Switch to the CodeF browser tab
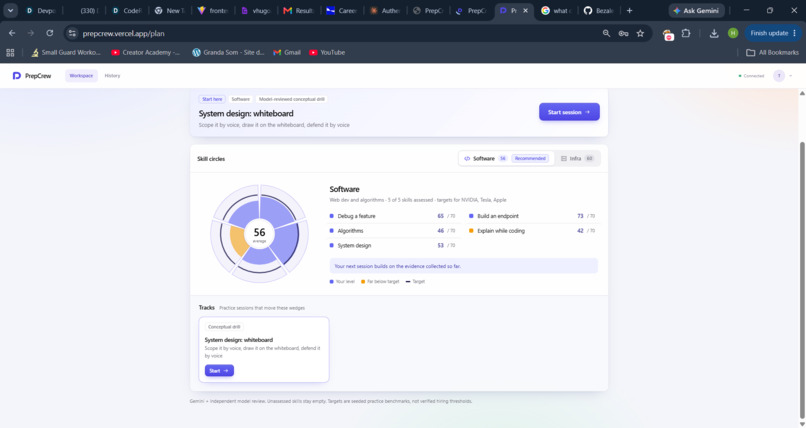This screenshot has width=806, height=428. click(x=127, y=10)
